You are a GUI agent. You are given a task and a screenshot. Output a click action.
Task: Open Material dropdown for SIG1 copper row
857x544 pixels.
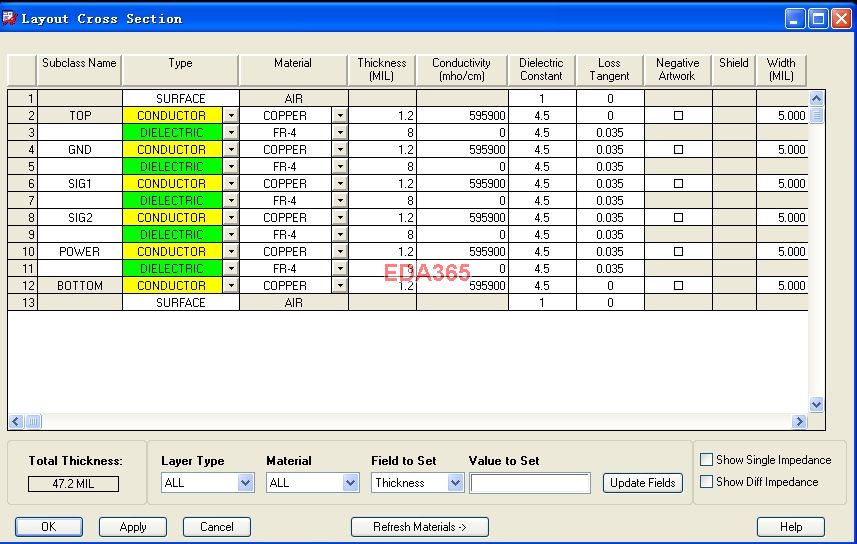pyautogui.click(x=339, y=184)
